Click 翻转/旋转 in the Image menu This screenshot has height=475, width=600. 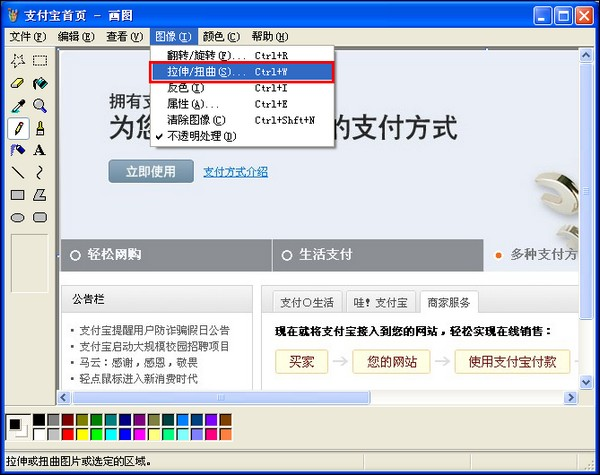pyautogui.click(x=198, y=56)
